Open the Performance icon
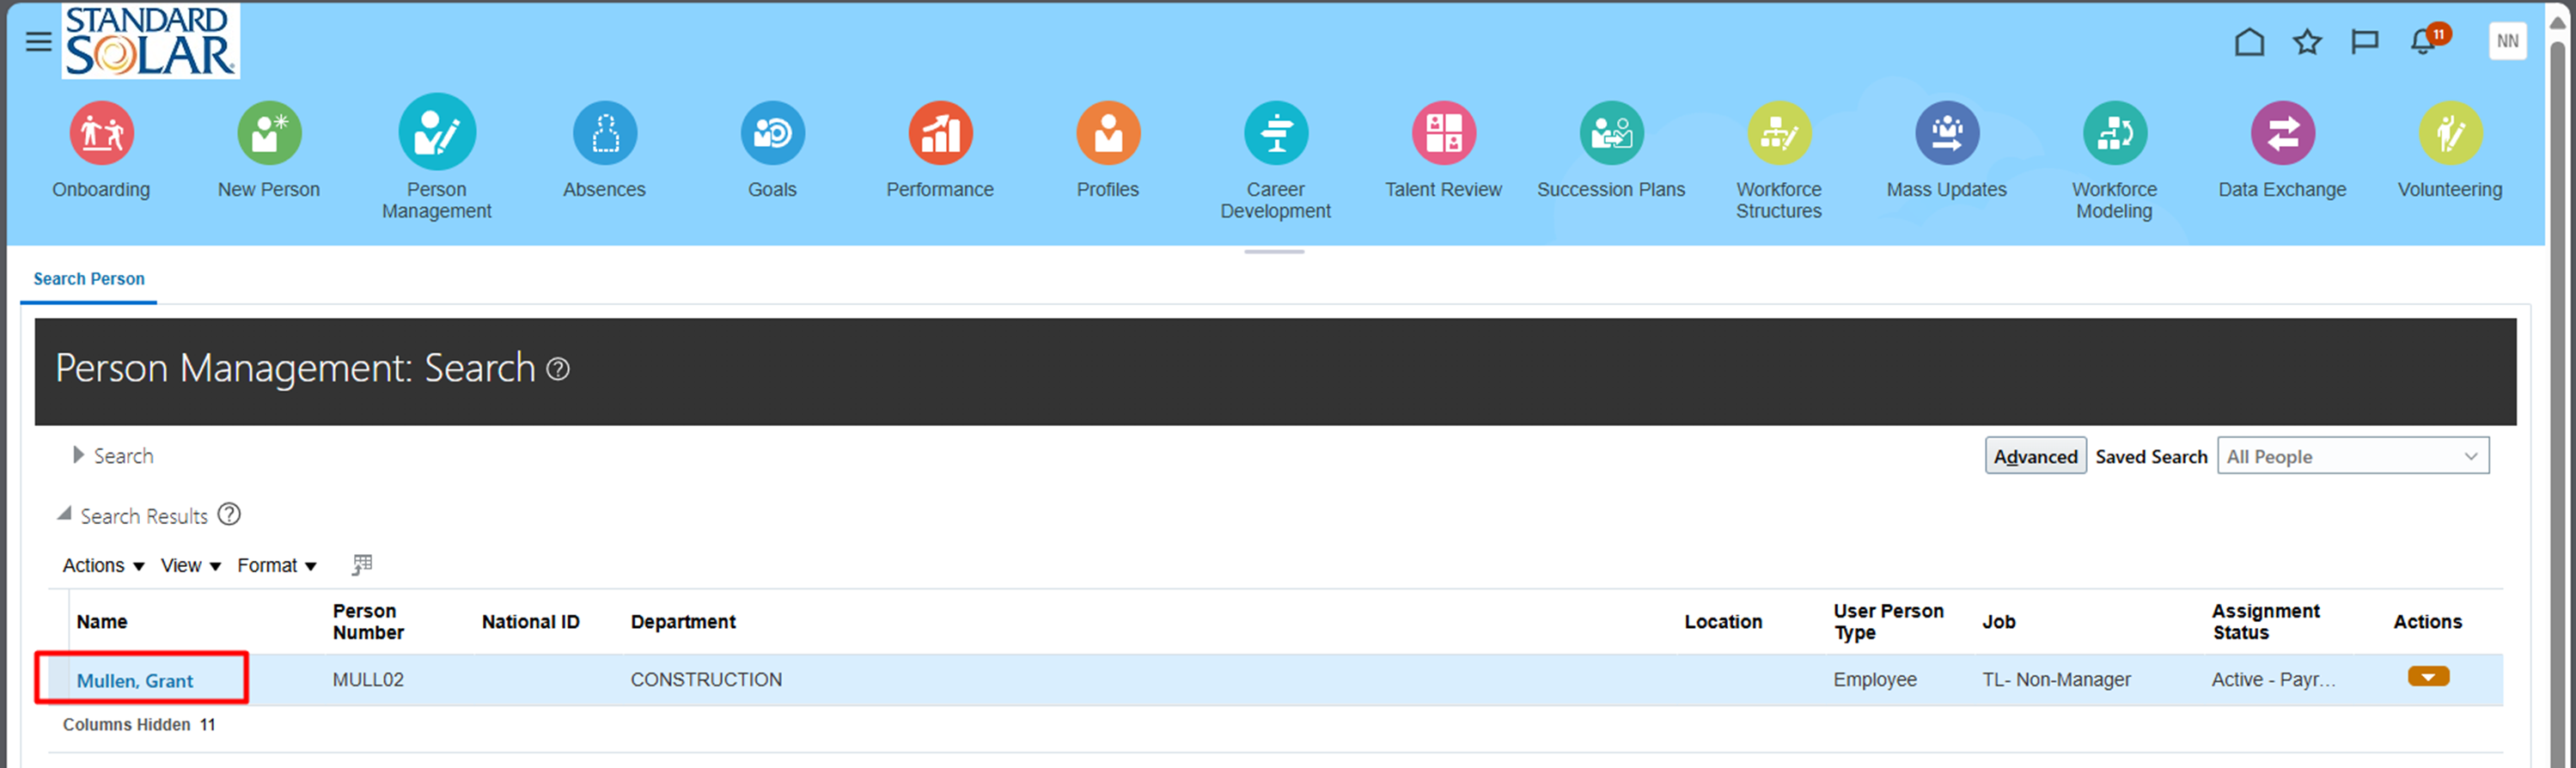Screen dimensions: 2576x768 pos(940,133)
